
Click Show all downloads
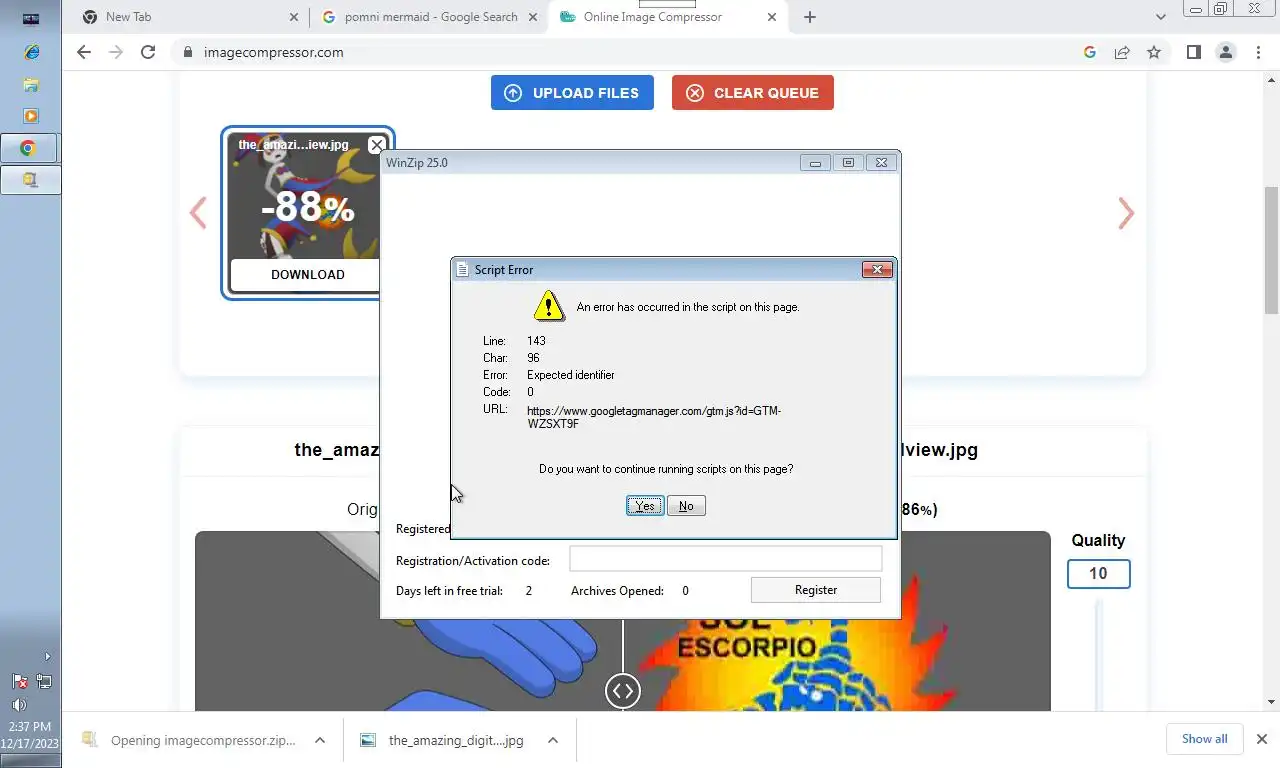tap(1204, 739)
